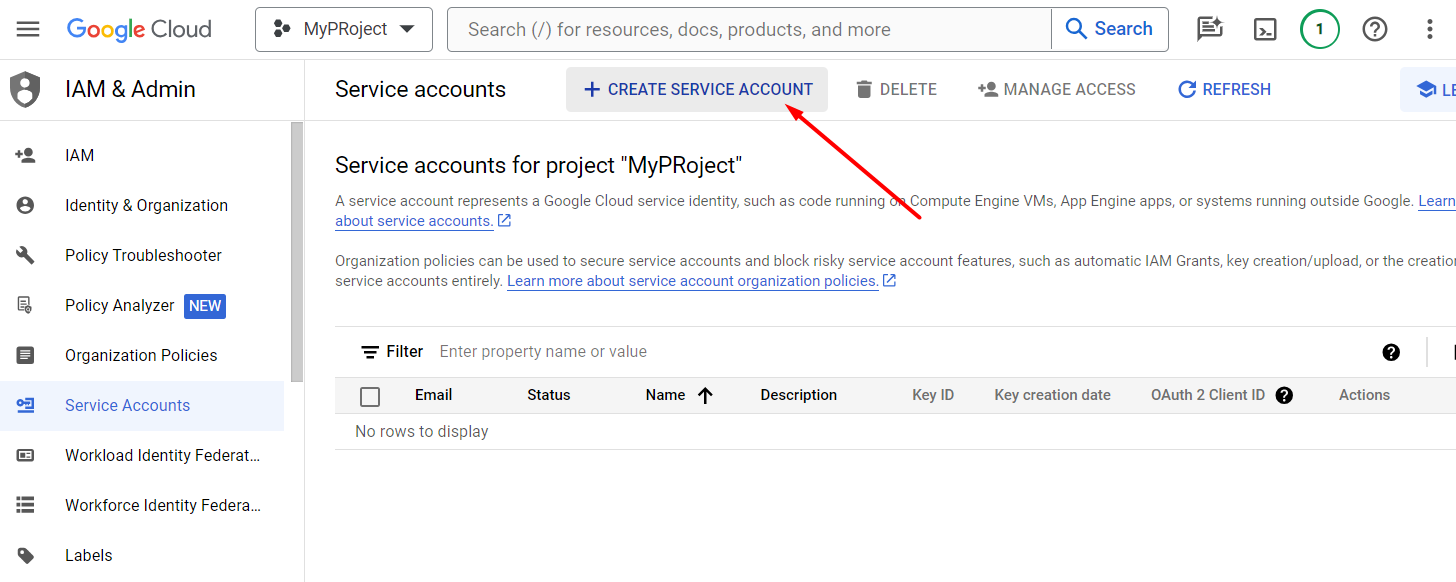
Task: Open notifications badge showing 1
Action: (1320, 29)
